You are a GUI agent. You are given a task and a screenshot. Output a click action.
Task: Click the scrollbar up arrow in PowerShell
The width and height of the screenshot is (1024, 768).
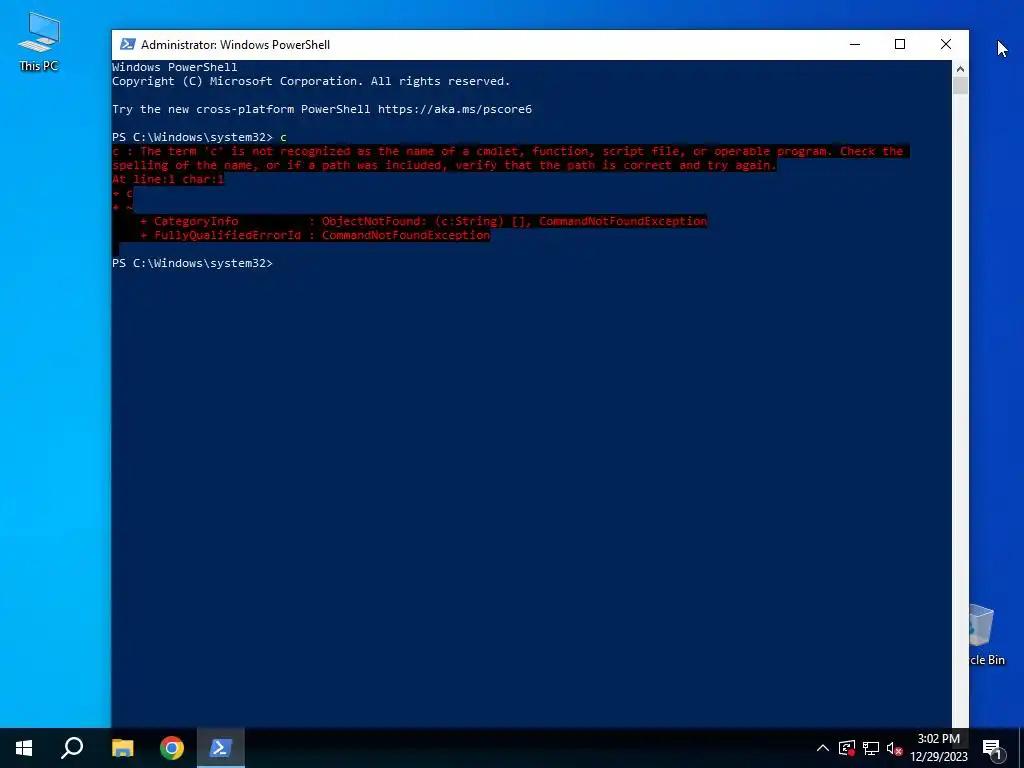[960, 68]
